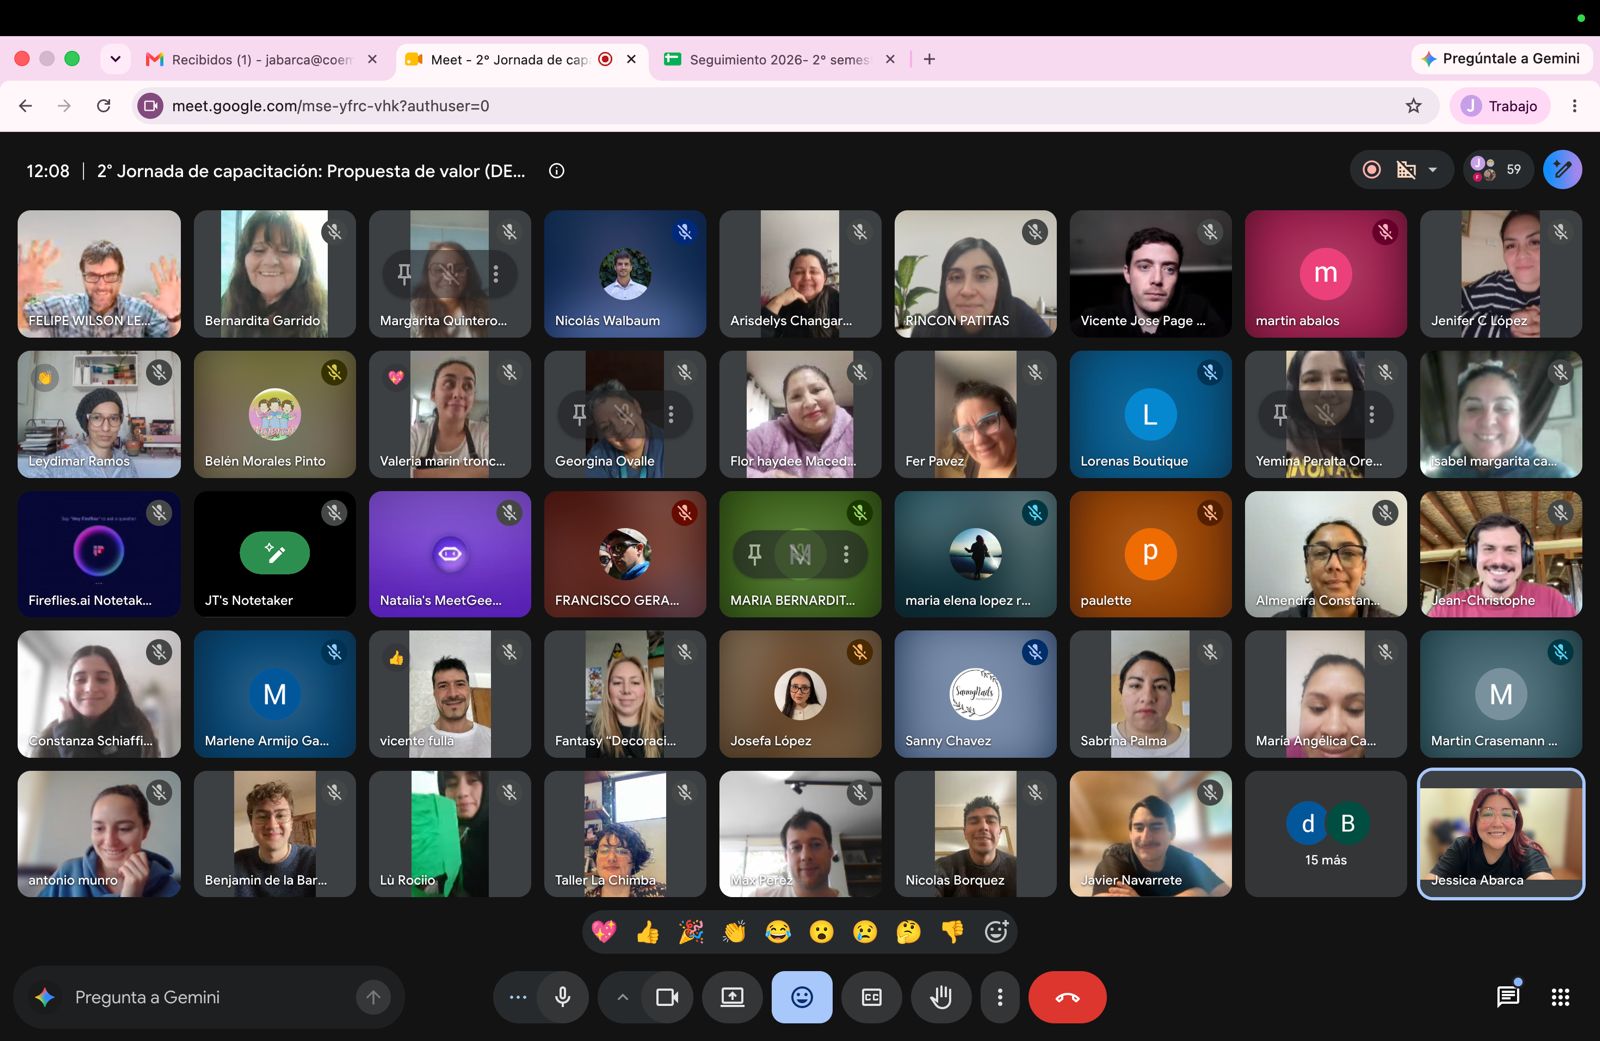Switch to the Seguimiento 2026 spreadsheet tab
The image size is (1600, 1041).
coord(780,59)
